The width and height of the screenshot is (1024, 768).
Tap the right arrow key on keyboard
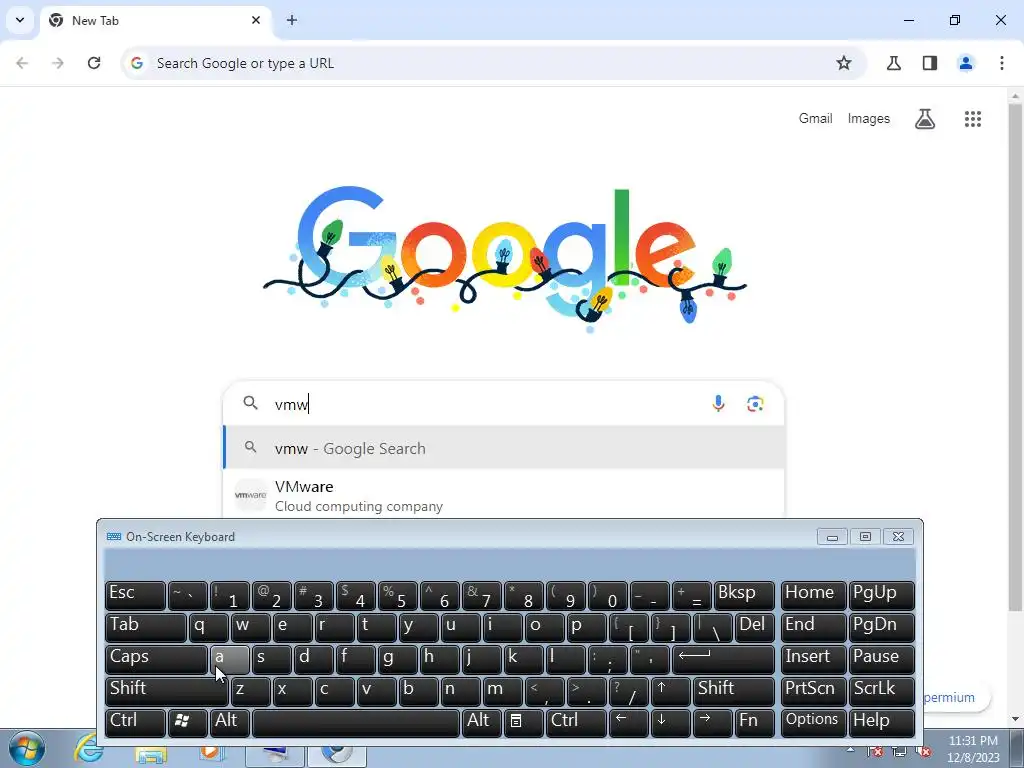click(712, 724)
